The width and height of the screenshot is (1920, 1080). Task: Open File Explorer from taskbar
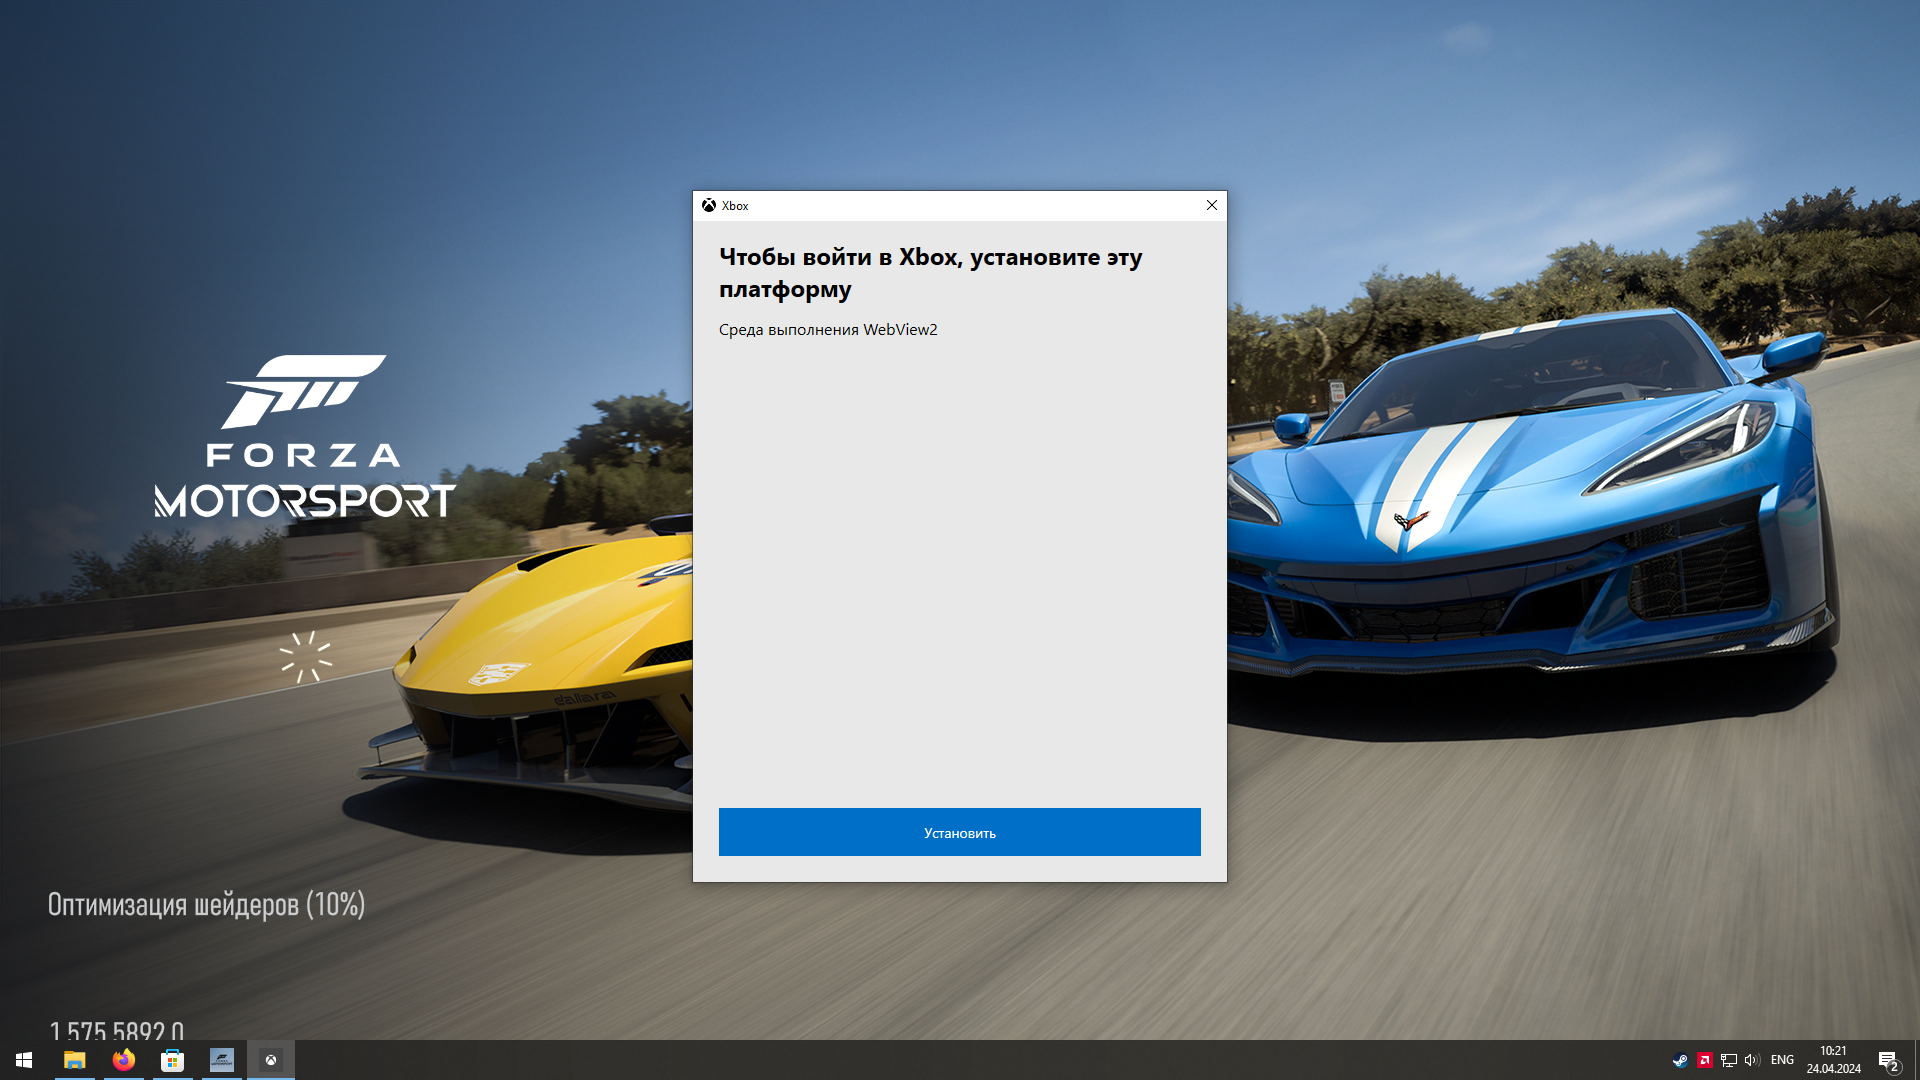click(74, 1060)
